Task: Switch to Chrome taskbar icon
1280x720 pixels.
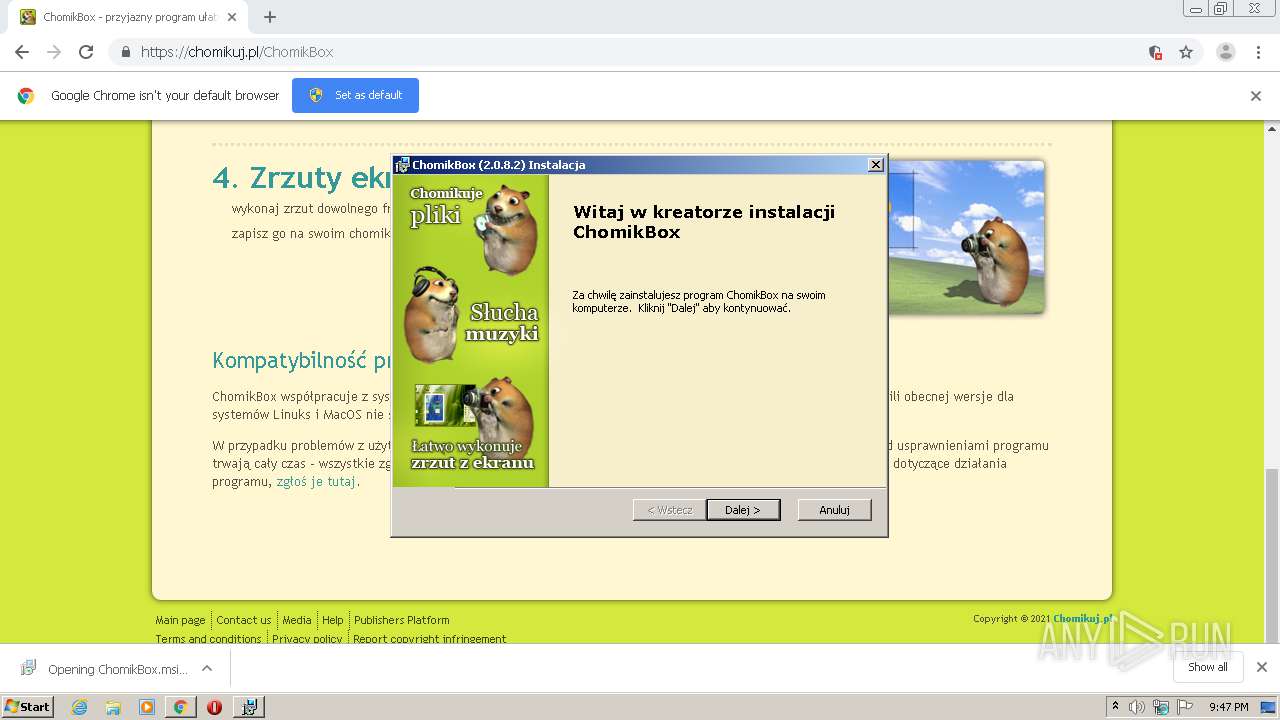Action: tap(180, 707)
